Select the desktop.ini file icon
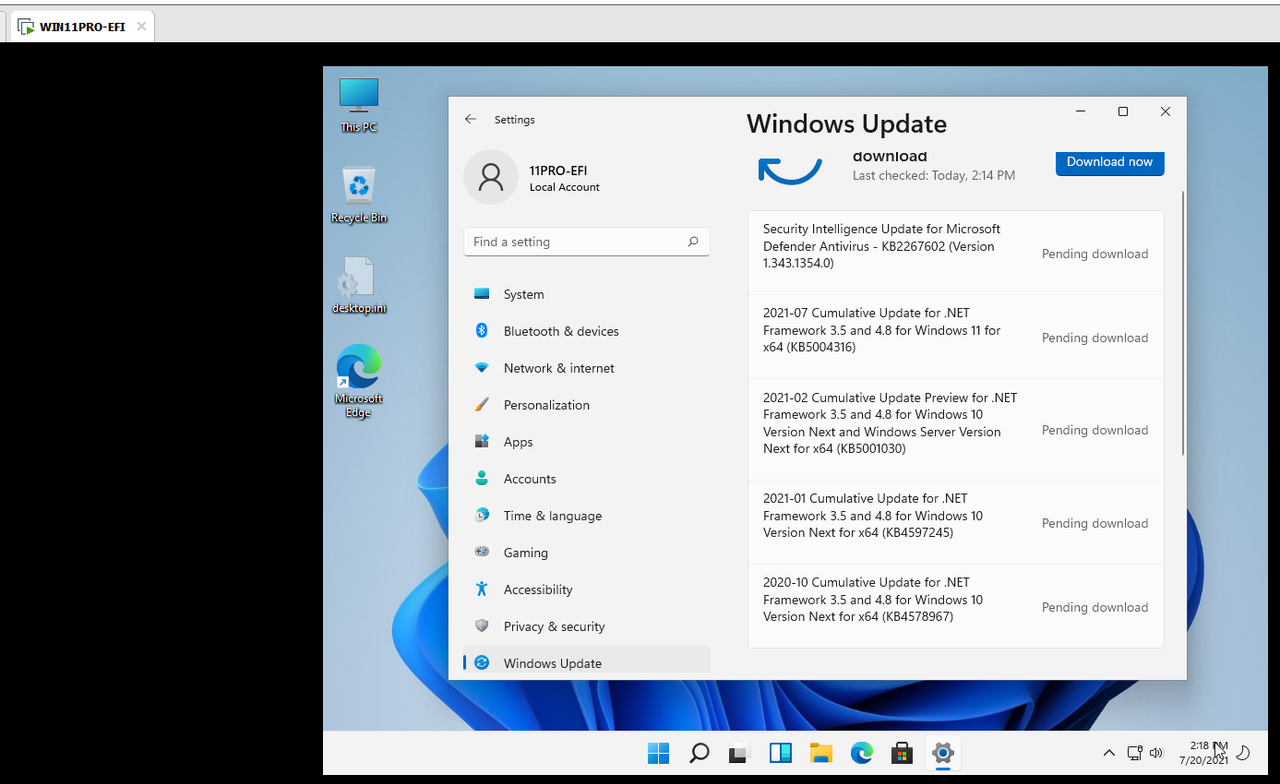This screenshot has width=1280, height=784. click(359, 286)
